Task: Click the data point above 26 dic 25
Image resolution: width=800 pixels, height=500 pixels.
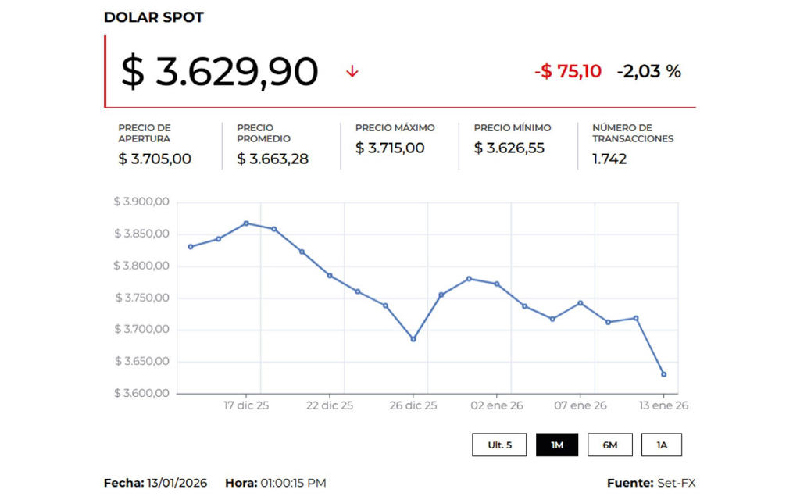Action: click(413, 339)
